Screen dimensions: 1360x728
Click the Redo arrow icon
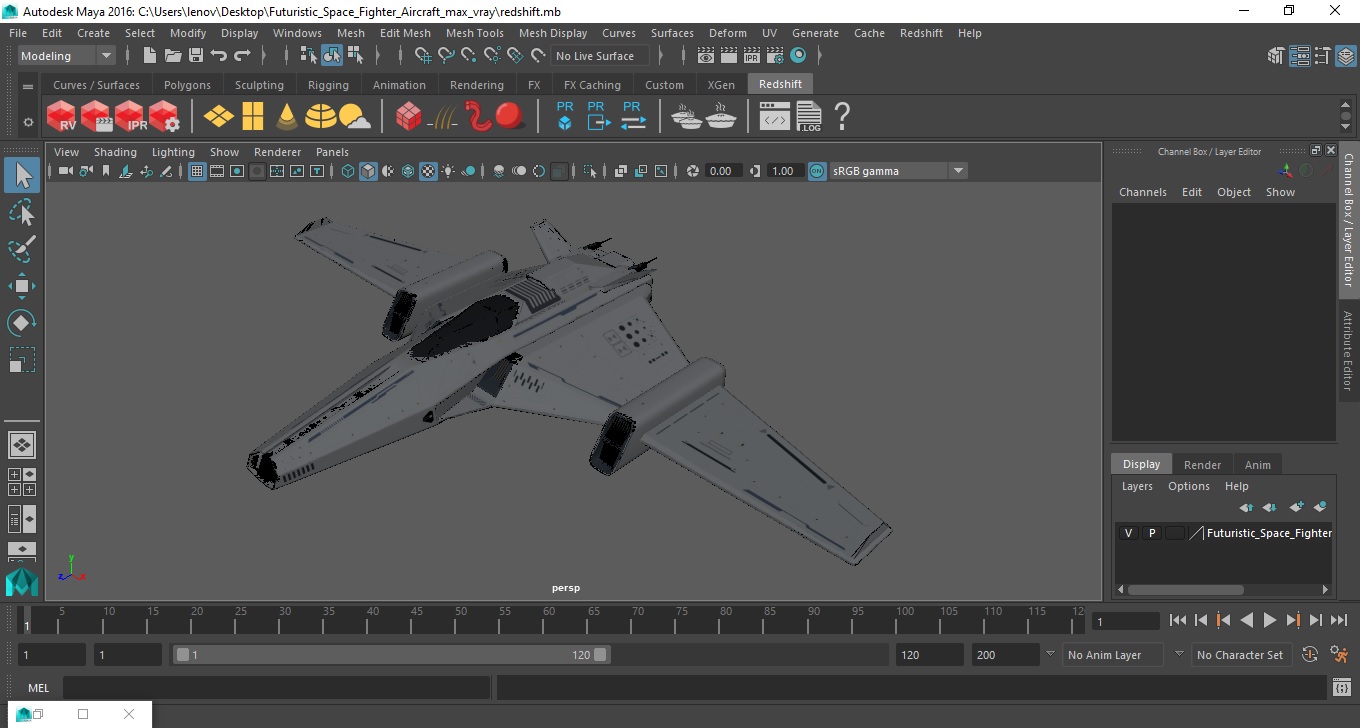pyautogui.click(x=242, y=56)
